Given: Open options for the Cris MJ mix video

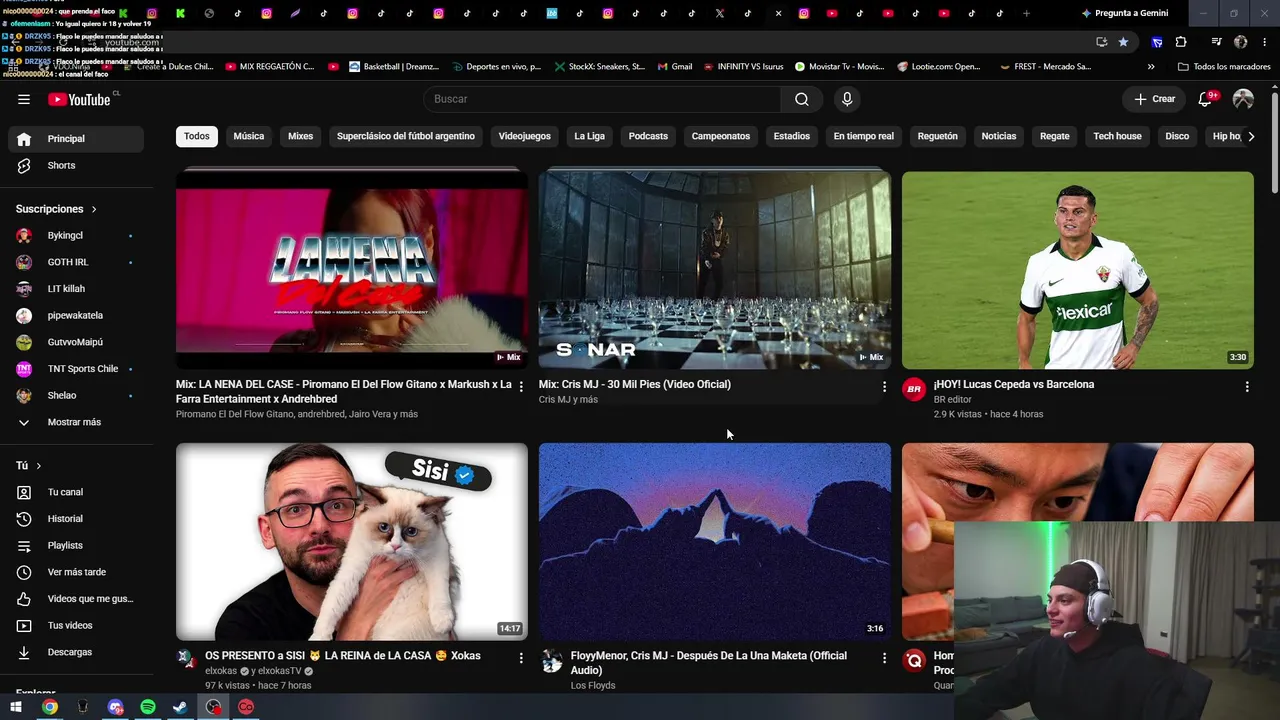Looking at the screenshot, I should (884, 386).
